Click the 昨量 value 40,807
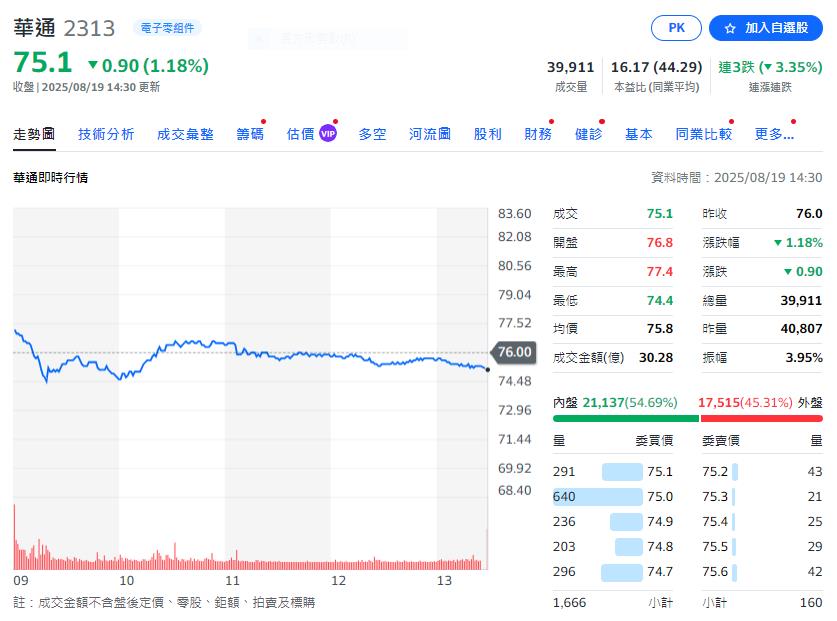 801,328
